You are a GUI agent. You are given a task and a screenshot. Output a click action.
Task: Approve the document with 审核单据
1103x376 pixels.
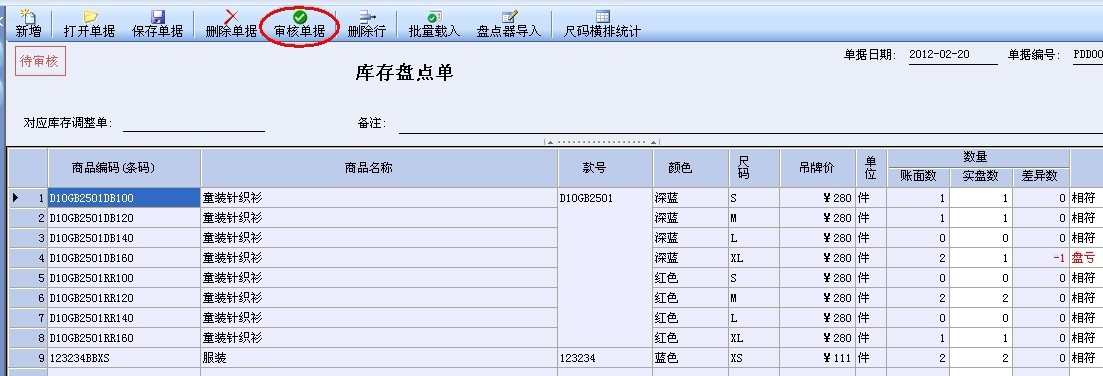[300, 23]
